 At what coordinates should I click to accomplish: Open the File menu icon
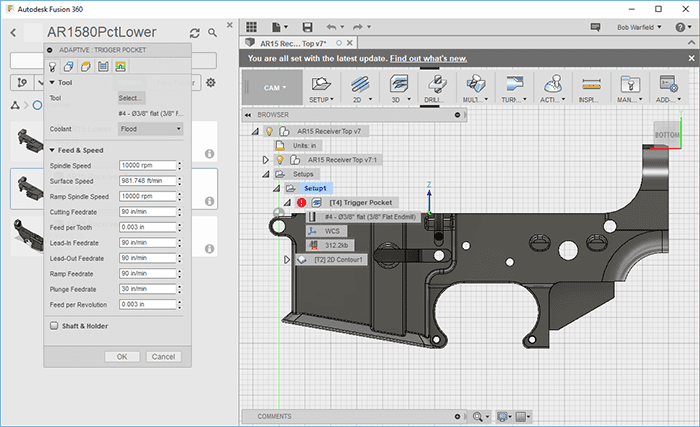pyautogui.click(x=279, y=27)
